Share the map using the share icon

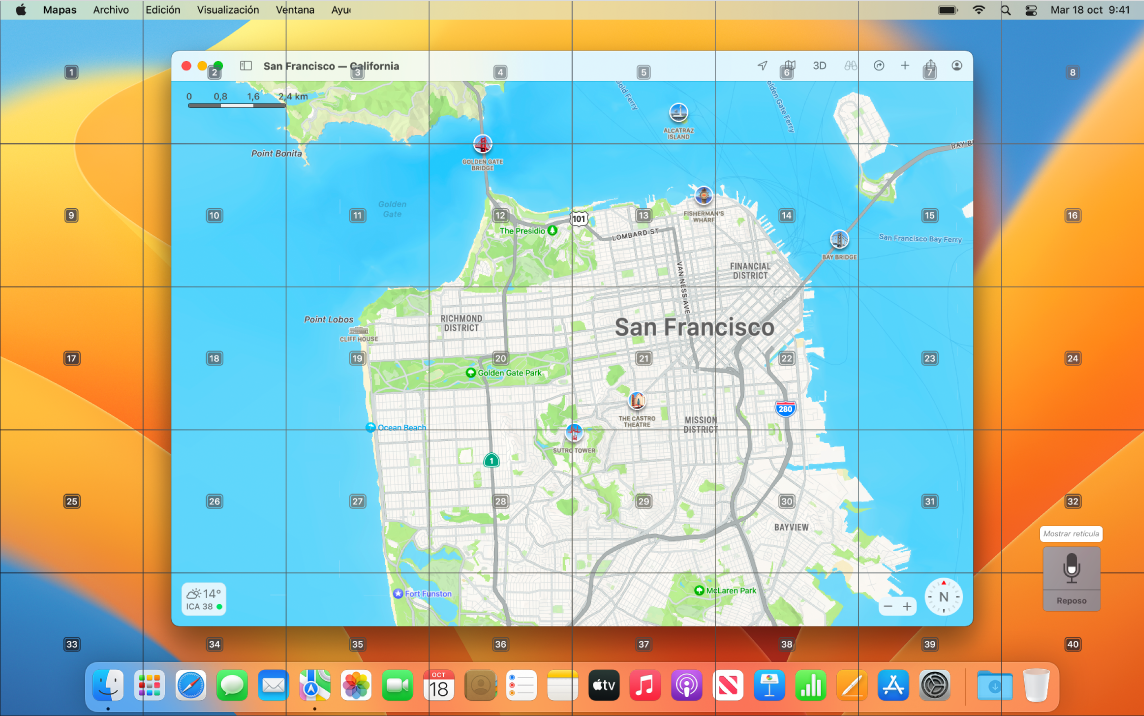click(929, 65)
